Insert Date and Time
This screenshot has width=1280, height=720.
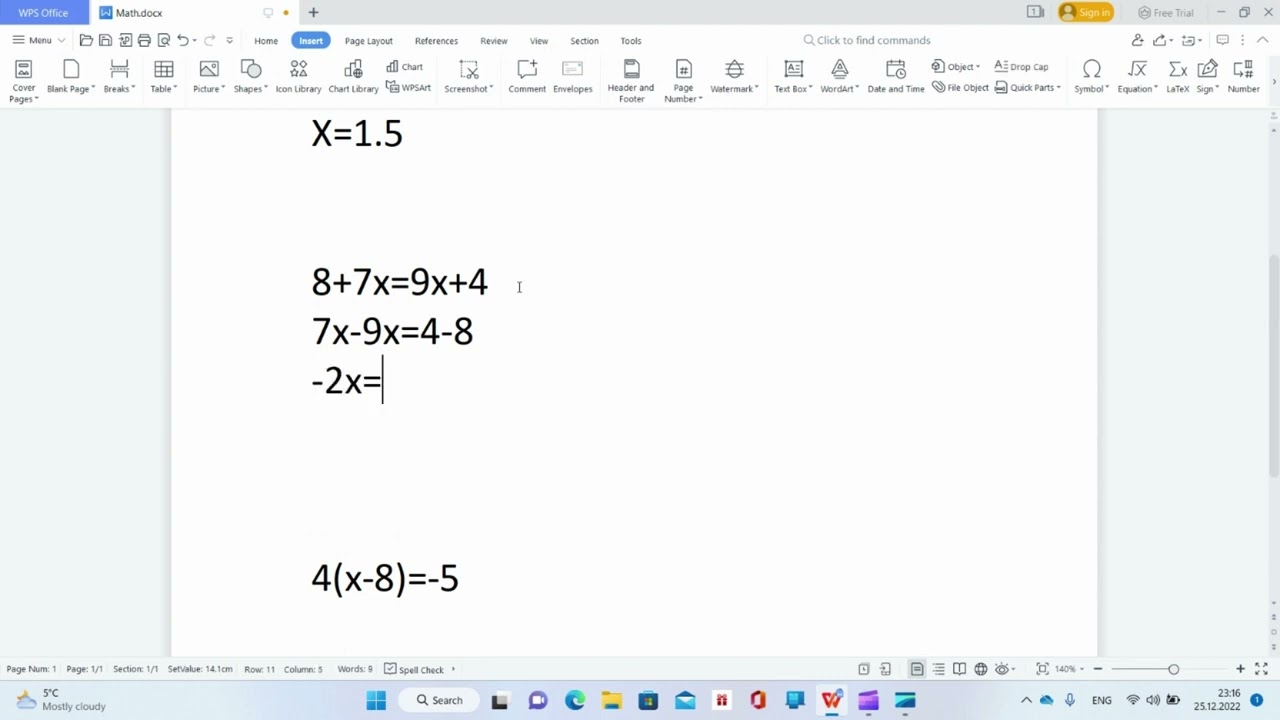pyautogui.click(x=896, y=78)
